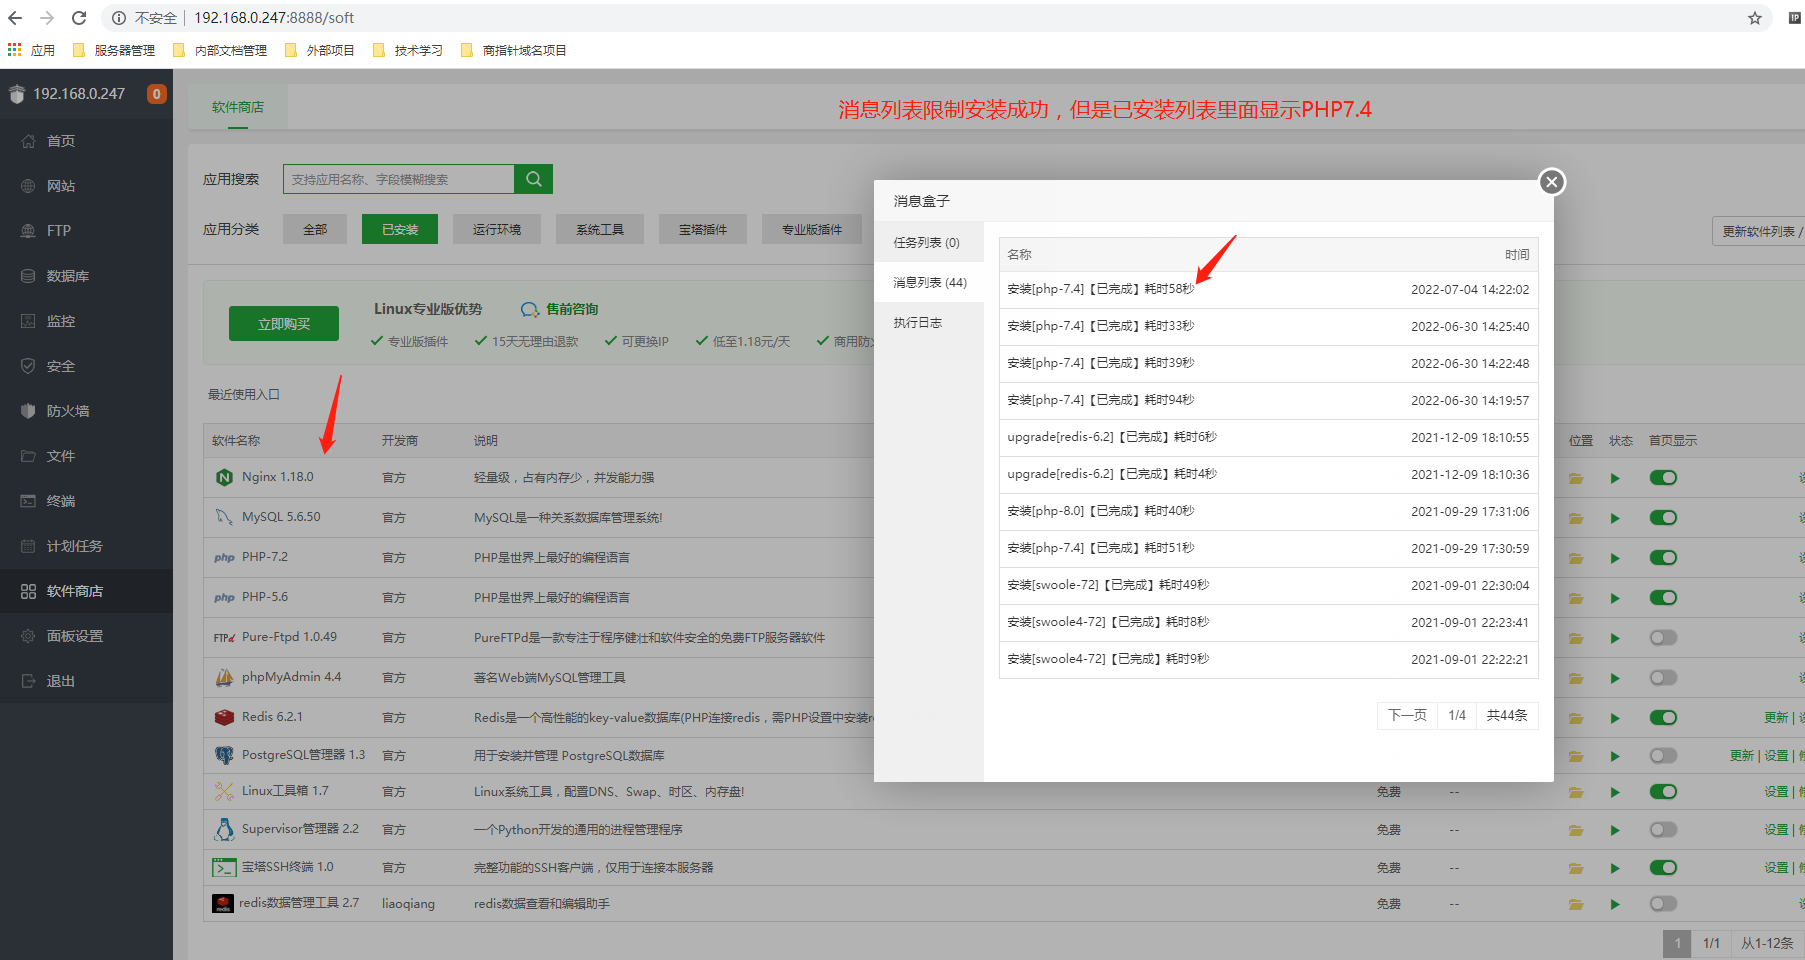Enable homepage display for Pure-Ftpd

click(1663, 638)
